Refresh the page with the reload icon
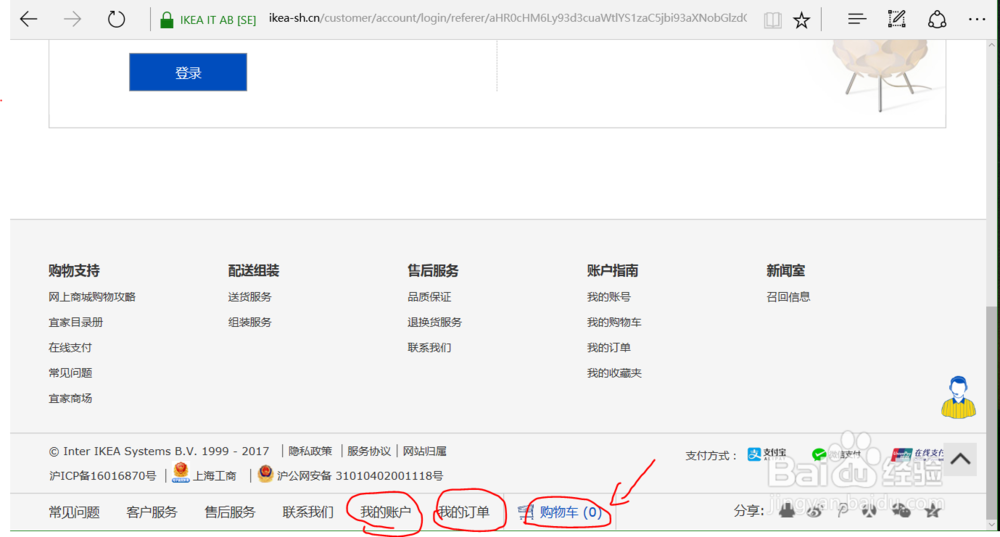 coord(116,19)
